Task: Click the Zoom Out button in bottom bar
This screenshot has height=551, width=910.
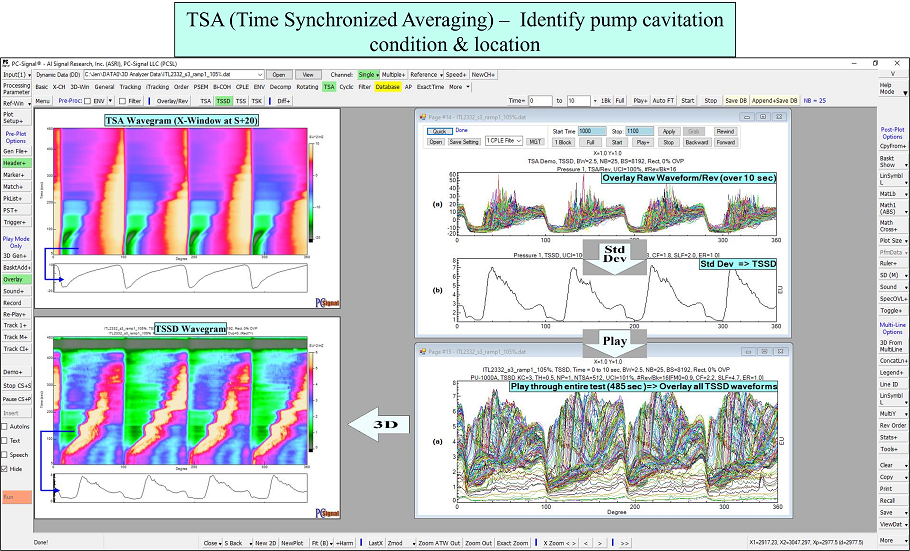Action: tap(479, 542)
